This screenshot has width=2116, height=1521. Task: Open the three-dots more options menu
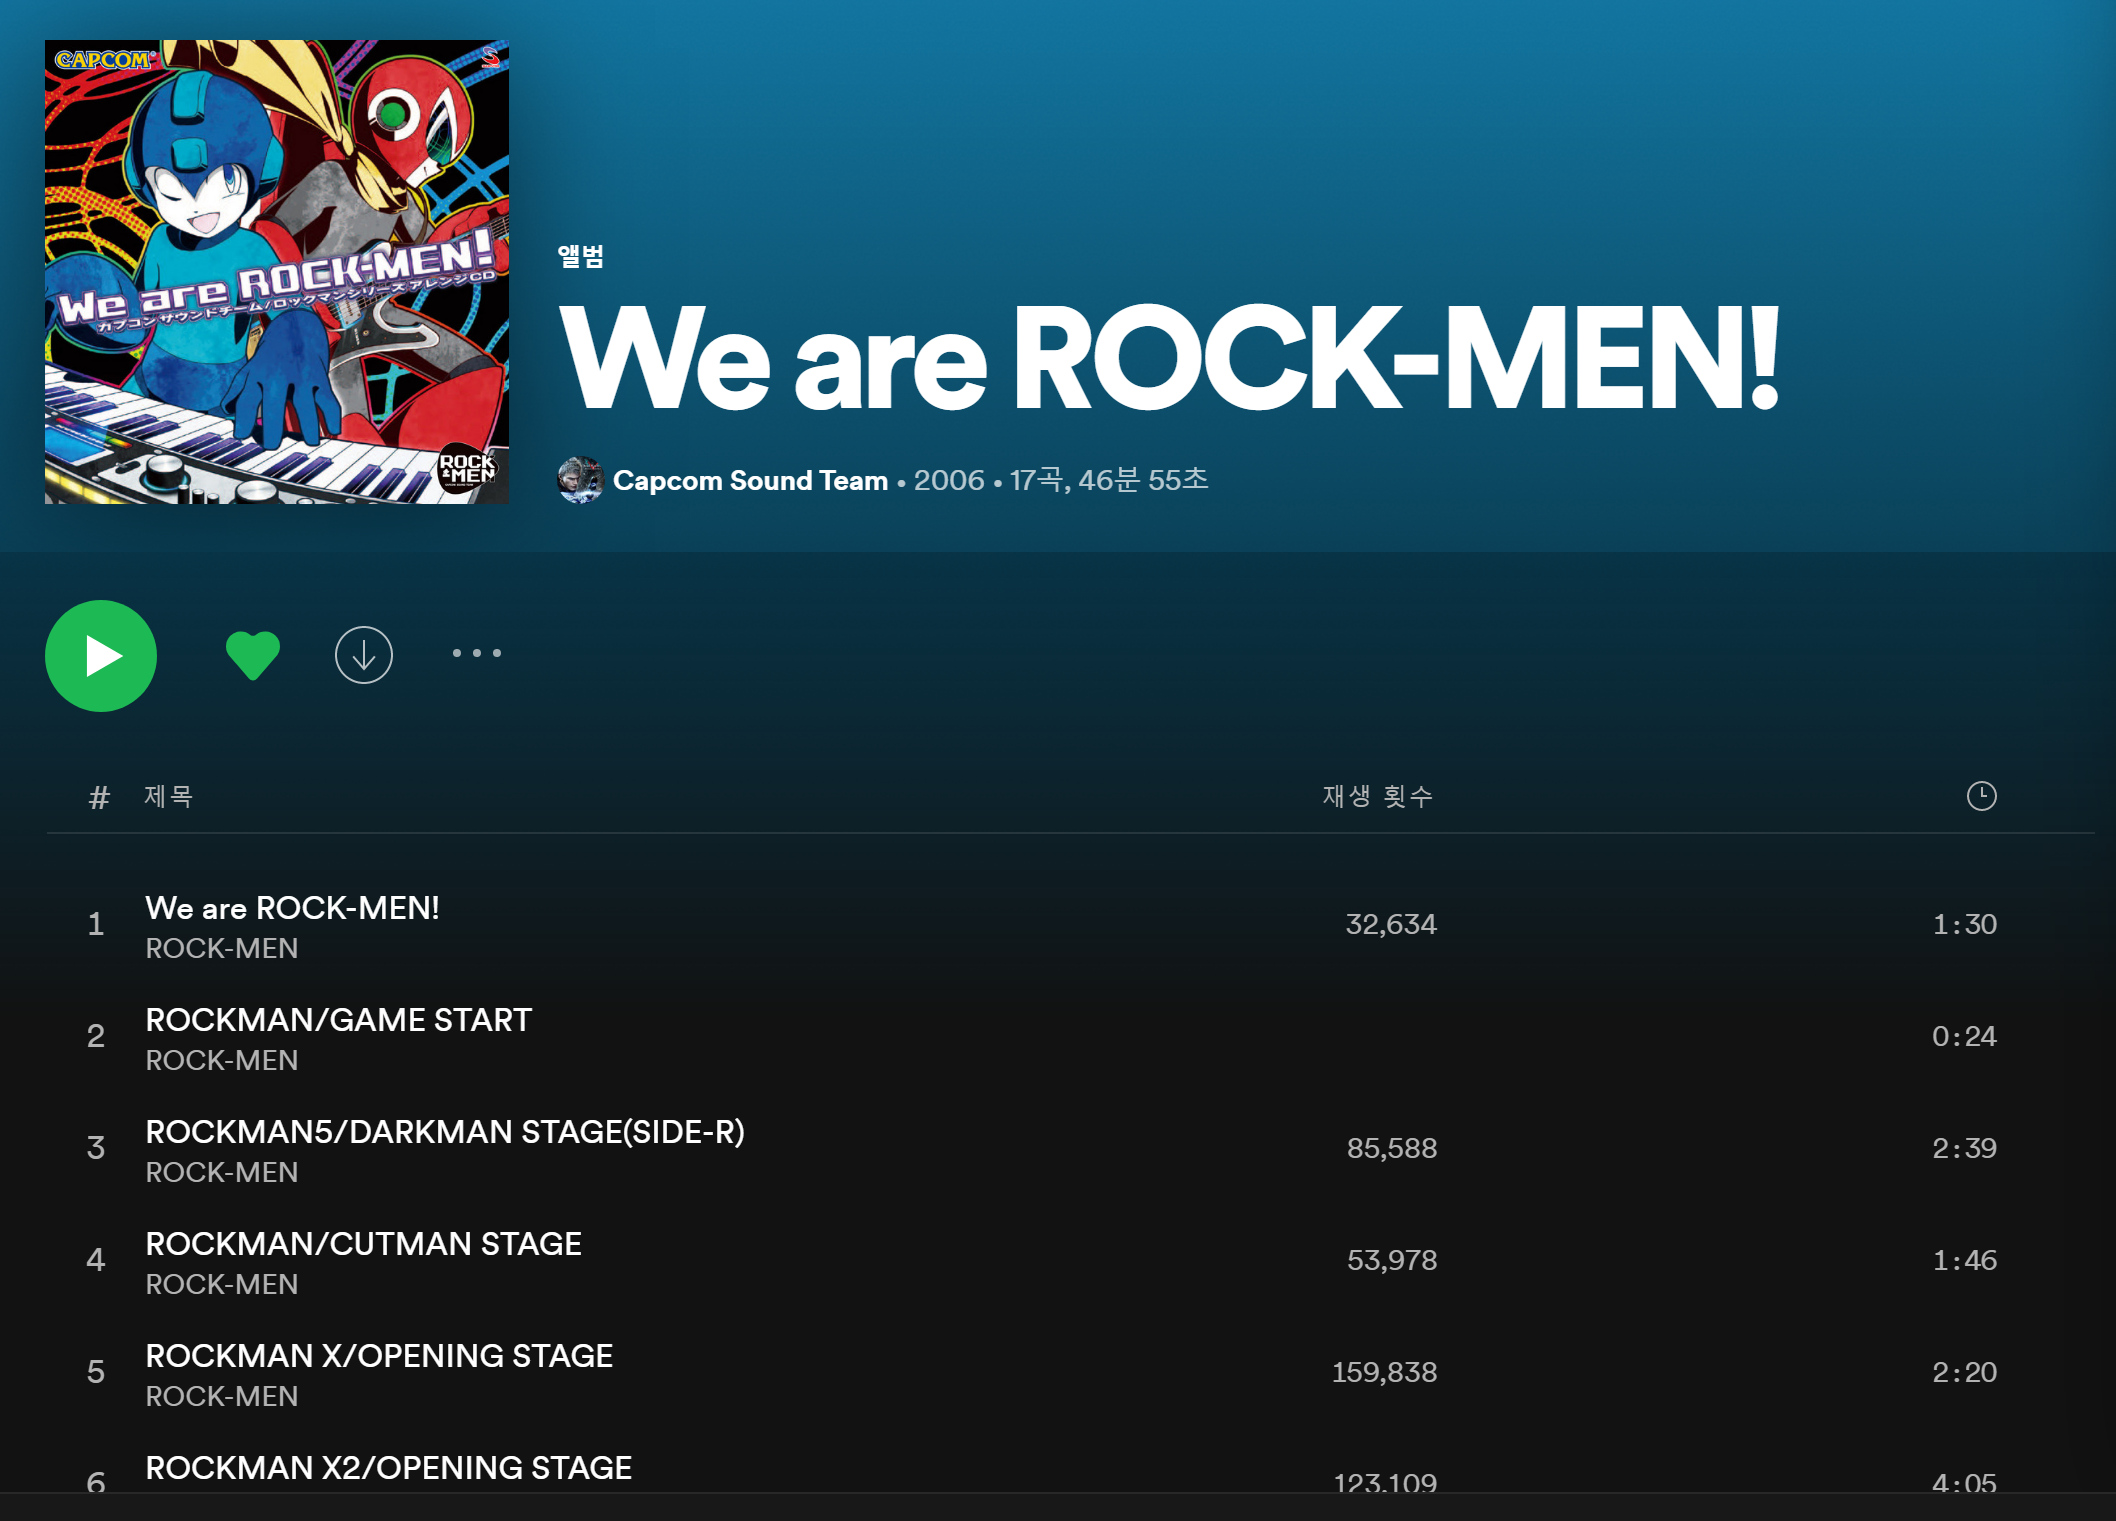tap(476, 653)
